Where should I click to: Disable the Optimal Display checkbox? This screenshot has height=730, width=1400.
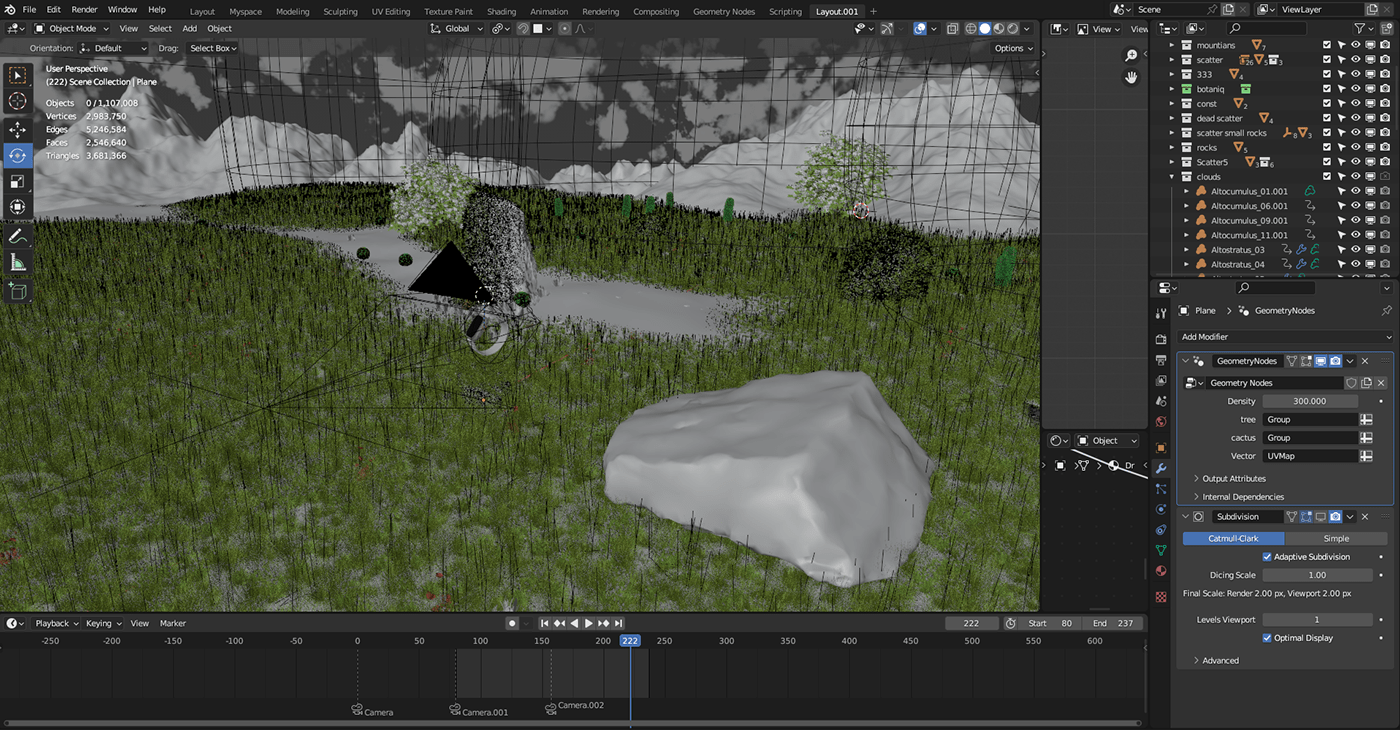pyautogui.click(x=1267, y=638)
